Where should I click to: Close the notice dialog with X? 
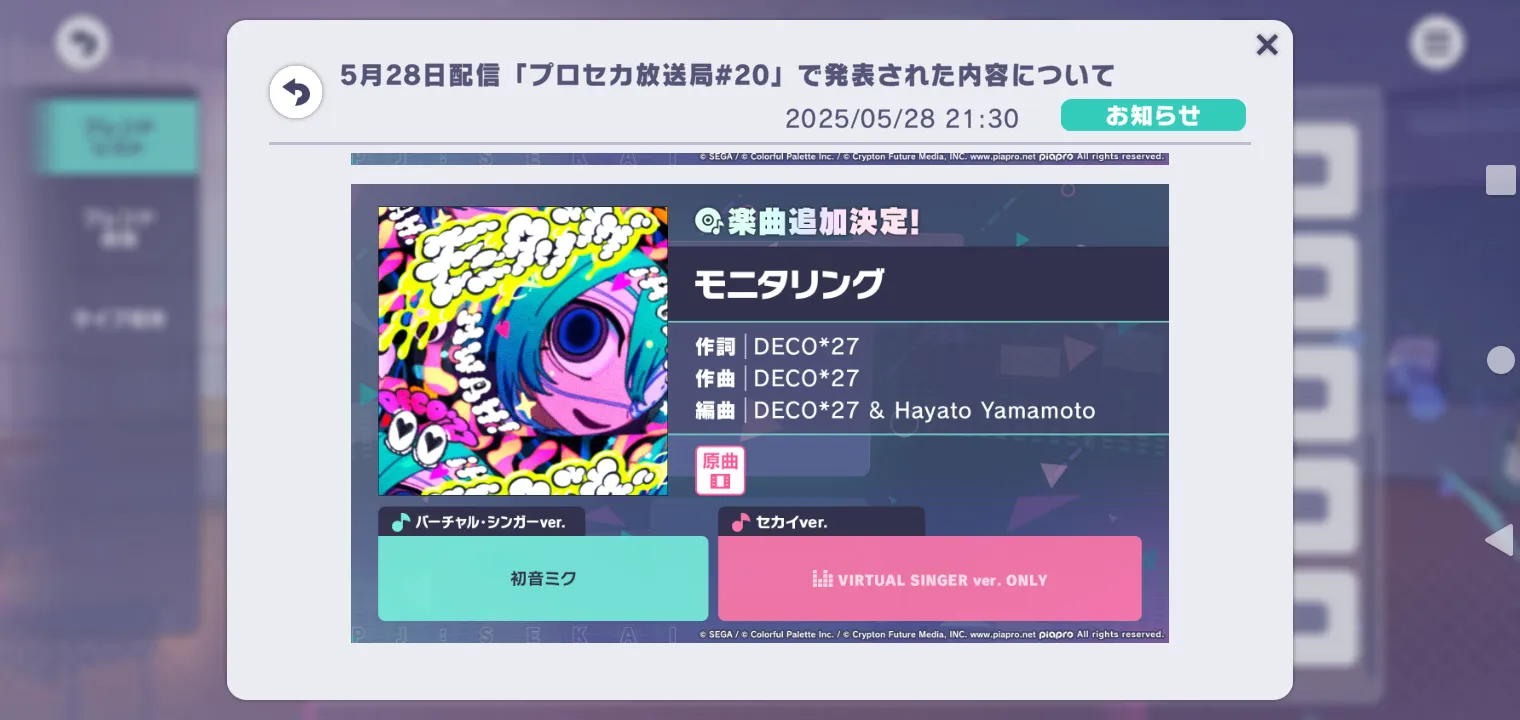(1267, 45)
